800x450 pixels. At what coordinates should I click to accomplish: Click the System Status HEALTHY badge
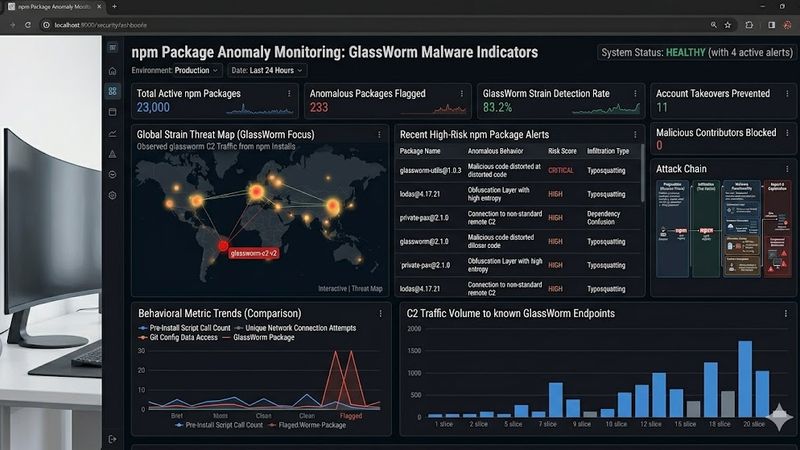[697, 53]
